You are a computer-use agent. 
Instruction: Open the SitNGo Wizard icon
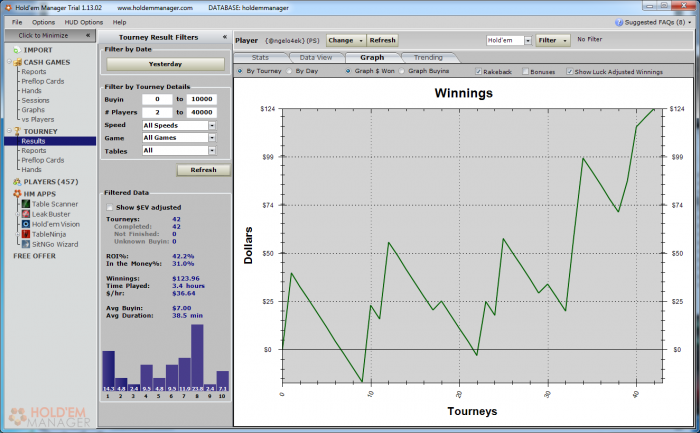coord(26,244)
